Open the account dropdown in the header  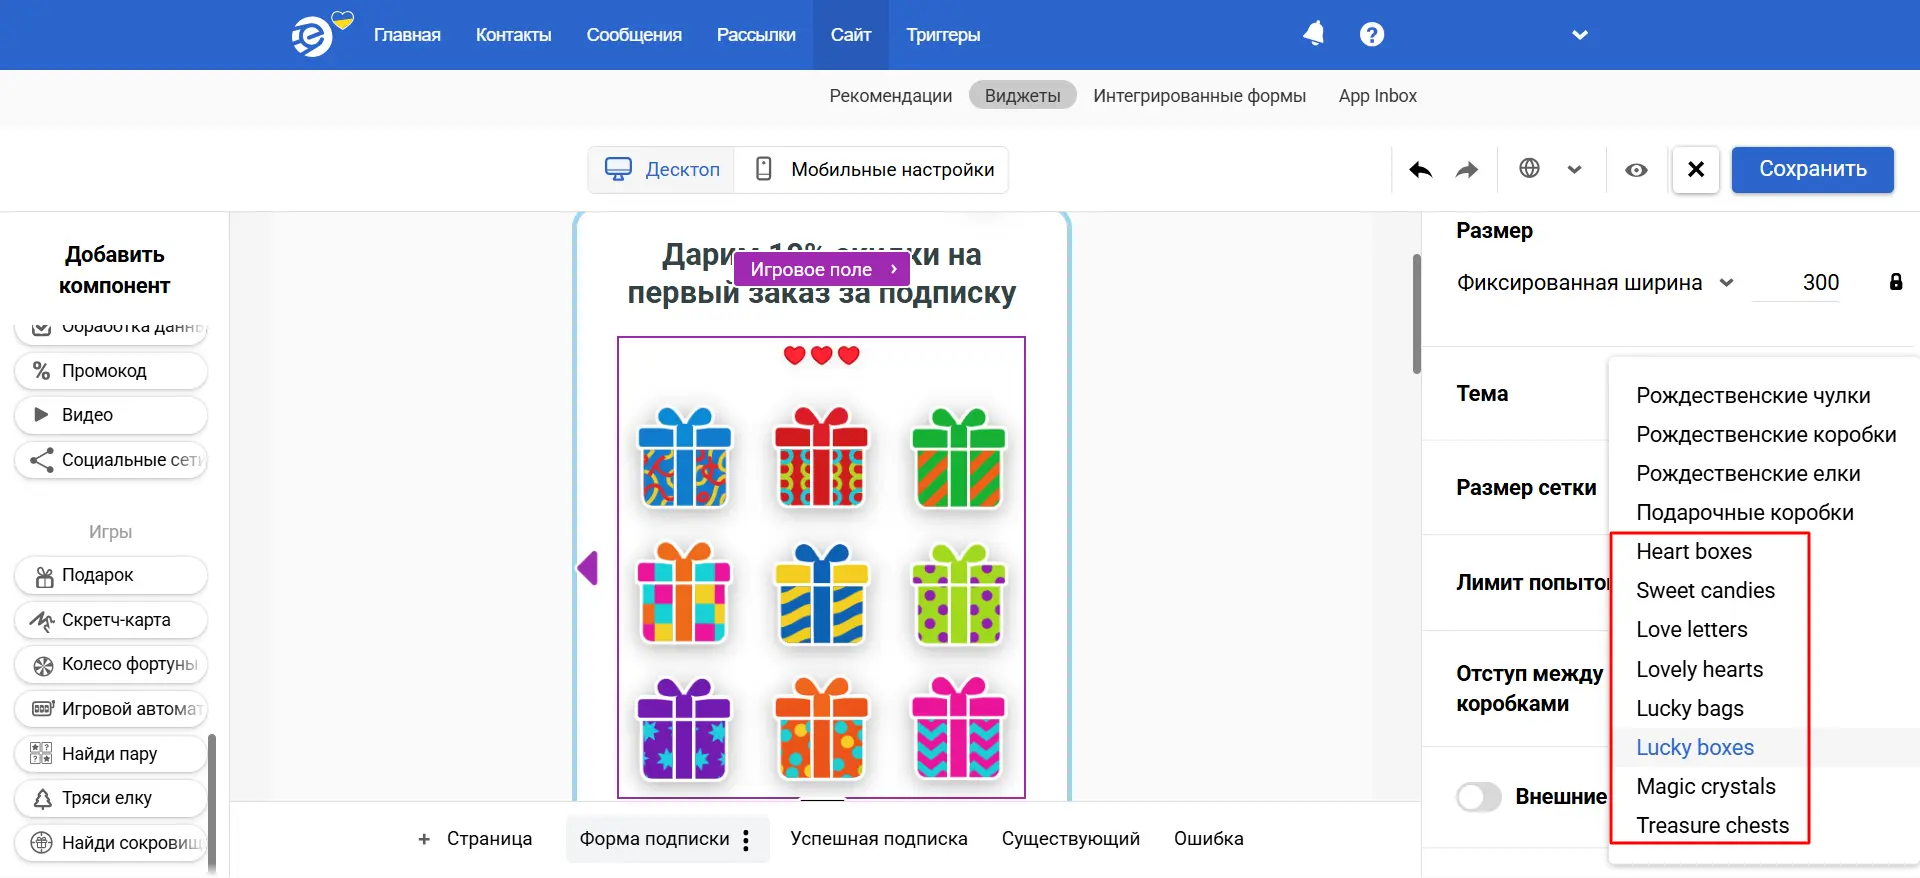pyautogui.click(x=1579, y=35)
